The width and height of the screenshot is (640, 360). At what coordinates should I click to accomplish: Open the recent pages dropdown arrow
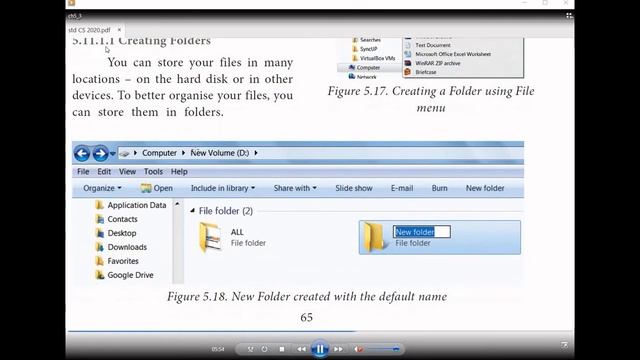tap(113, 154)
